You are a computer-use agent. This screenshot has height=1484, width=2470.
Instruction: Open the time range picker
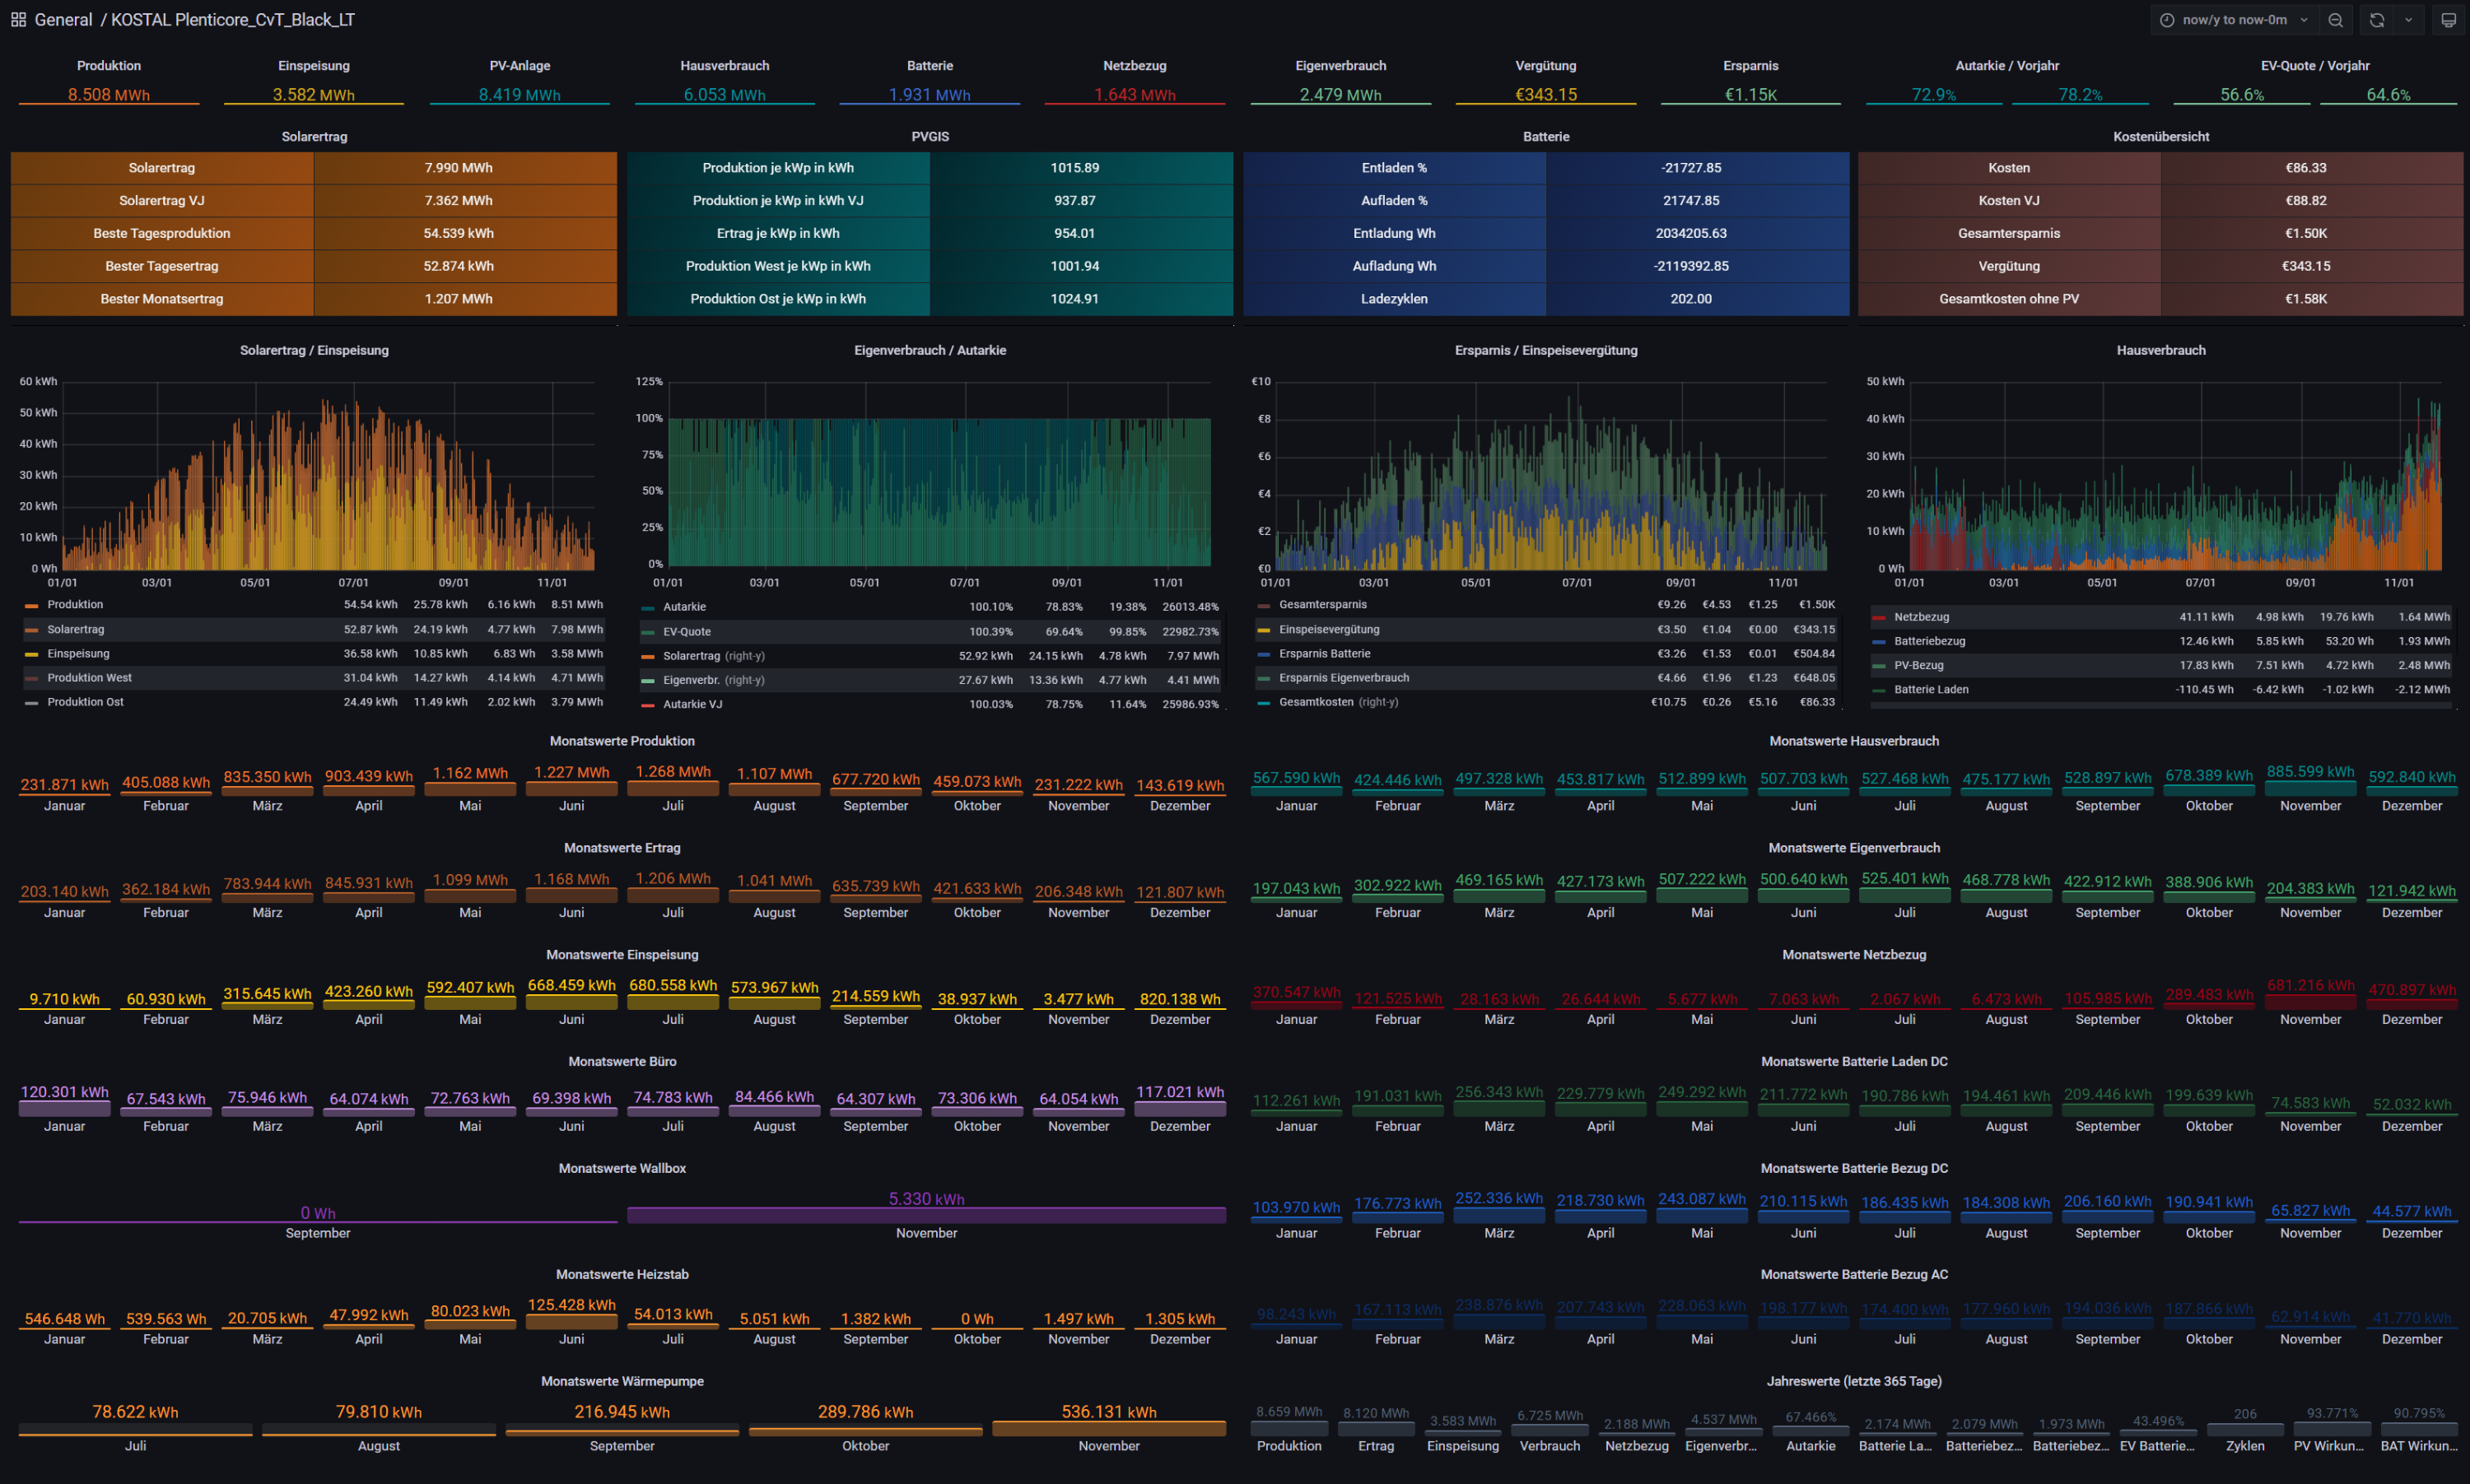tap(2234, 20)
